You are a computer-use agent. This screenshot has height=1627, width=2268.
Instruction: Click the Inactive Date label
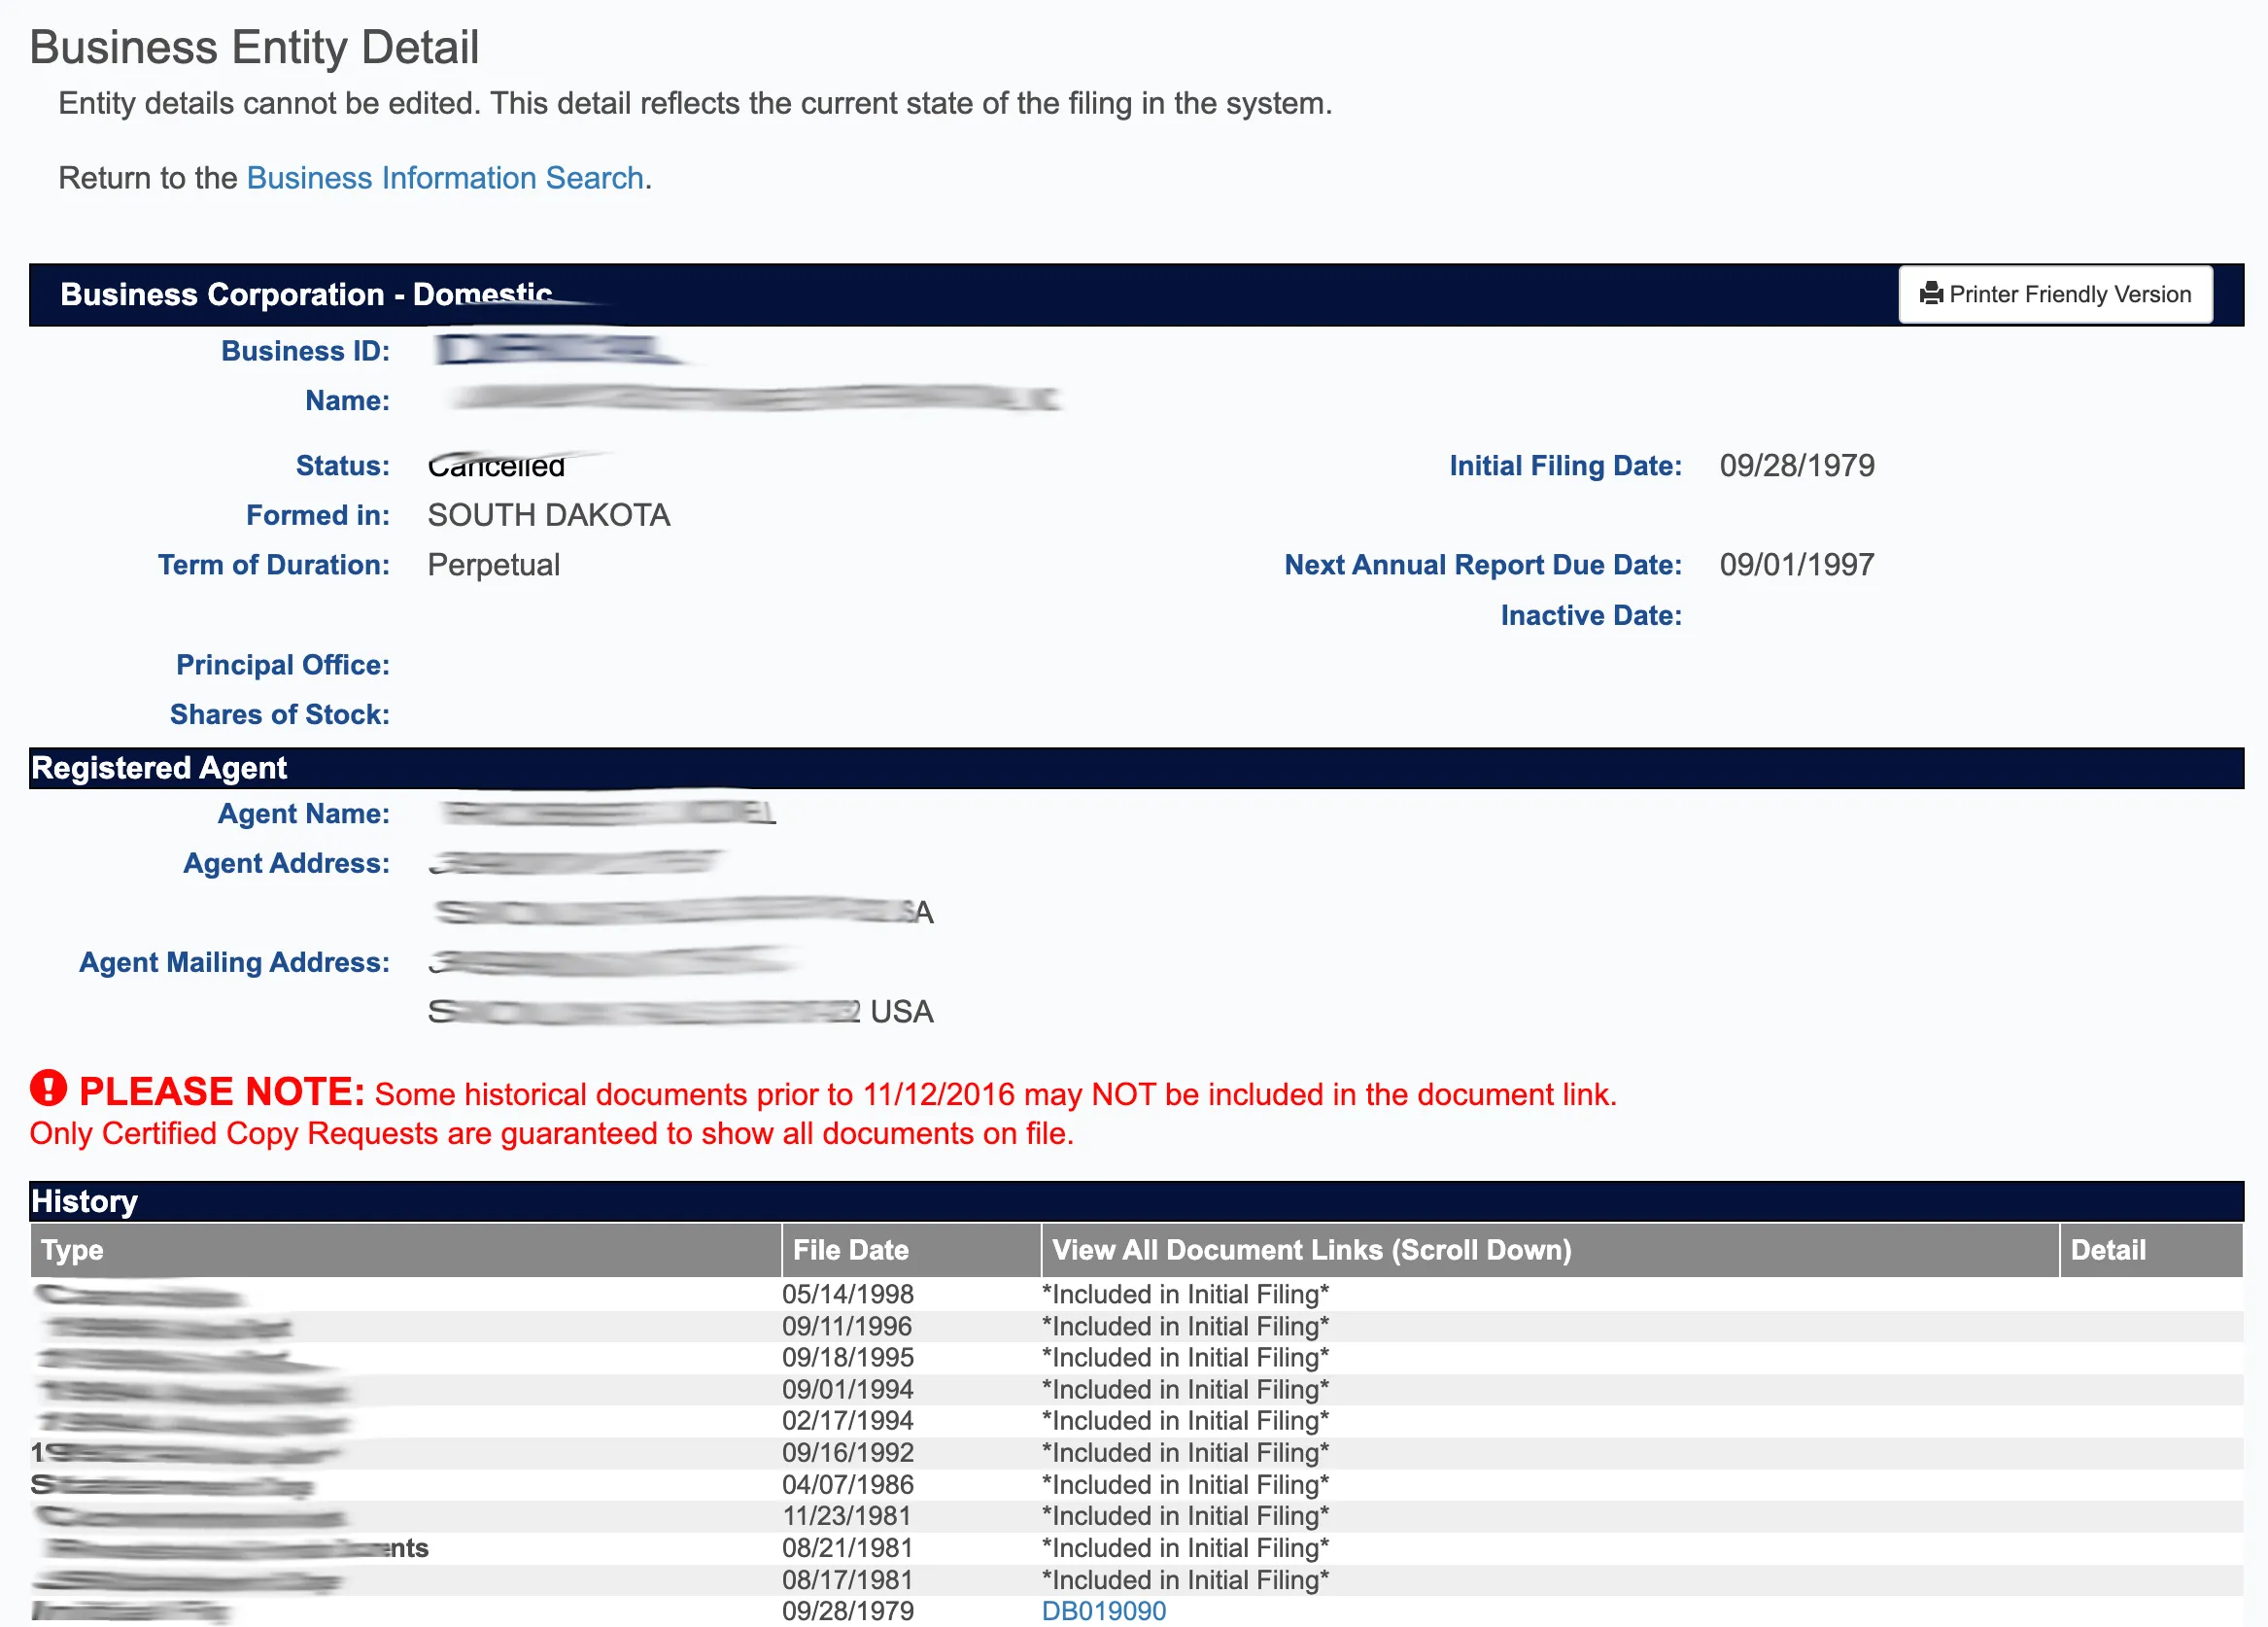(x=1591, y=615)
